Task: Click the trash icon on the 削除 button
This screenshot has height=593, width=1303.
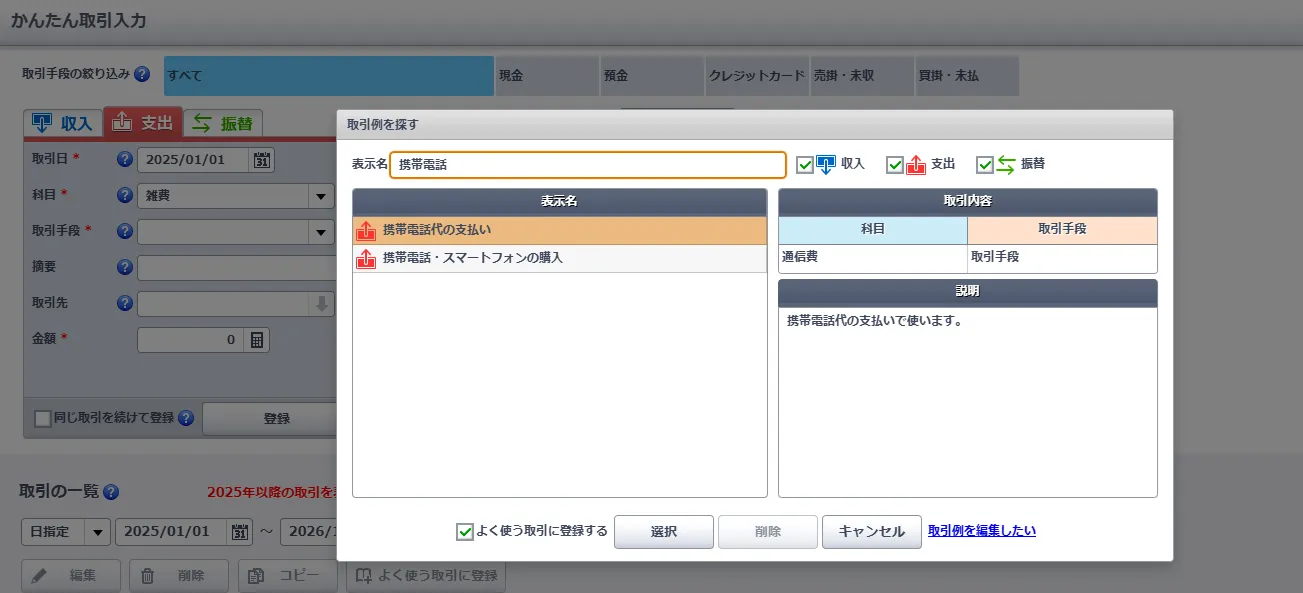Action: [147, 576]
